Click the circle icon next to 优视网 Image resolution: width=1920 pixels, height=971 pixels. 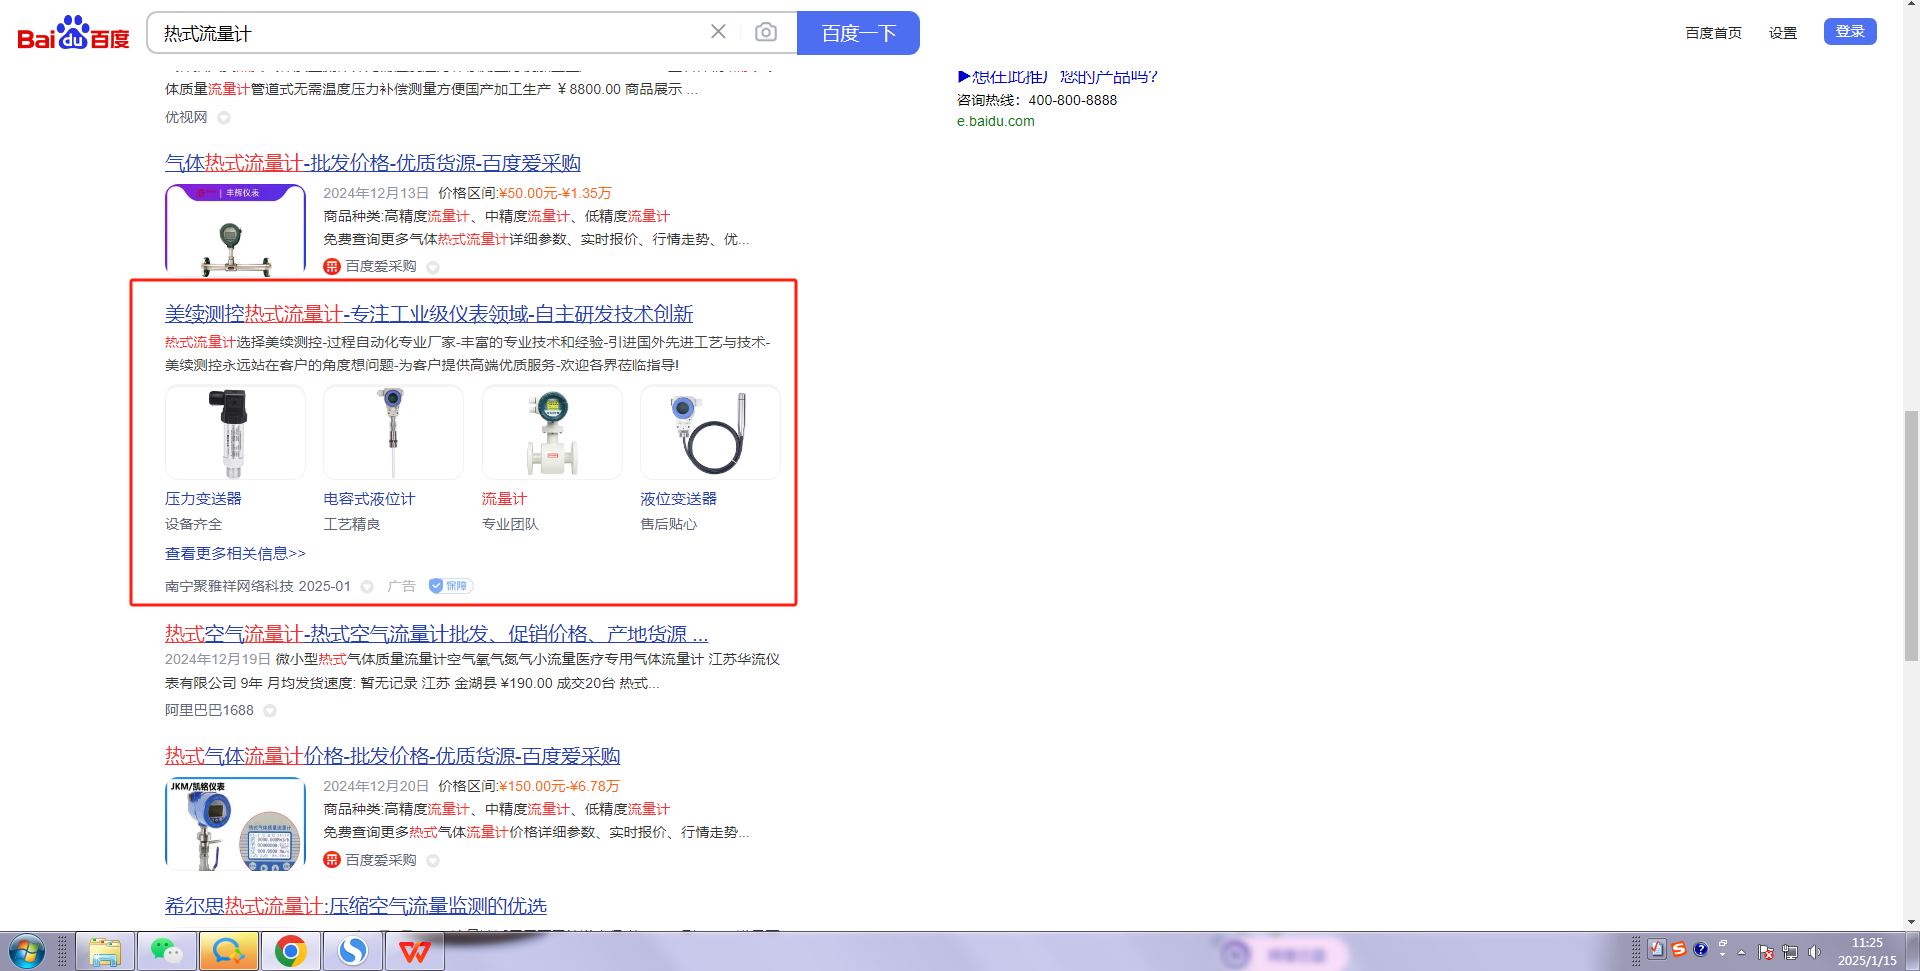224,118
